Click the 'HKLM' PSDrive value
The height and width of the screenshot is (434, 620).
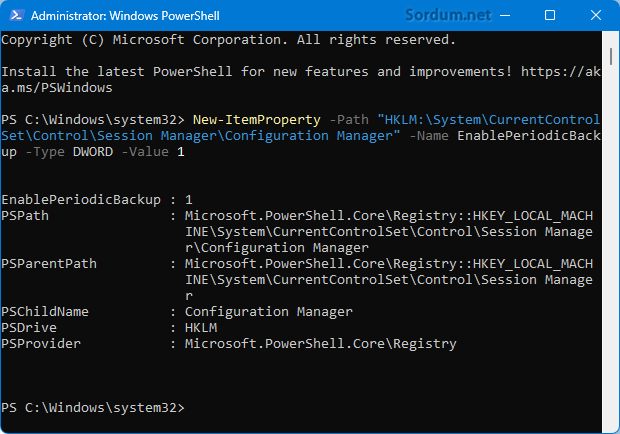point(201,328)
